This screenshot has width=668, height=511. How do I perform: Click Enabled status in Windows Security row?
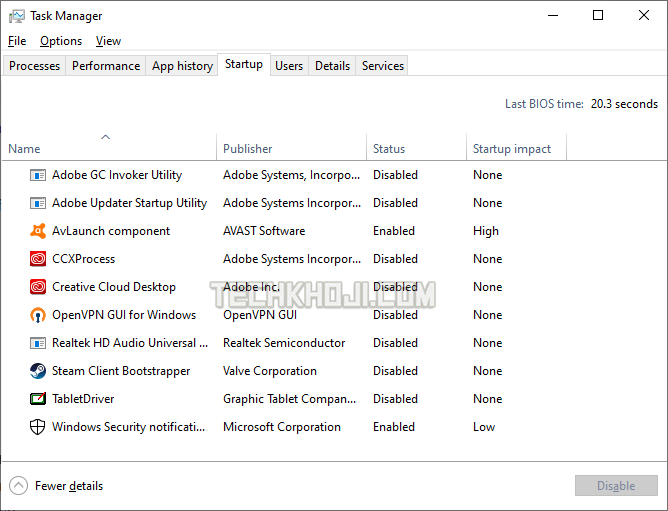click(x=394, y=427)
